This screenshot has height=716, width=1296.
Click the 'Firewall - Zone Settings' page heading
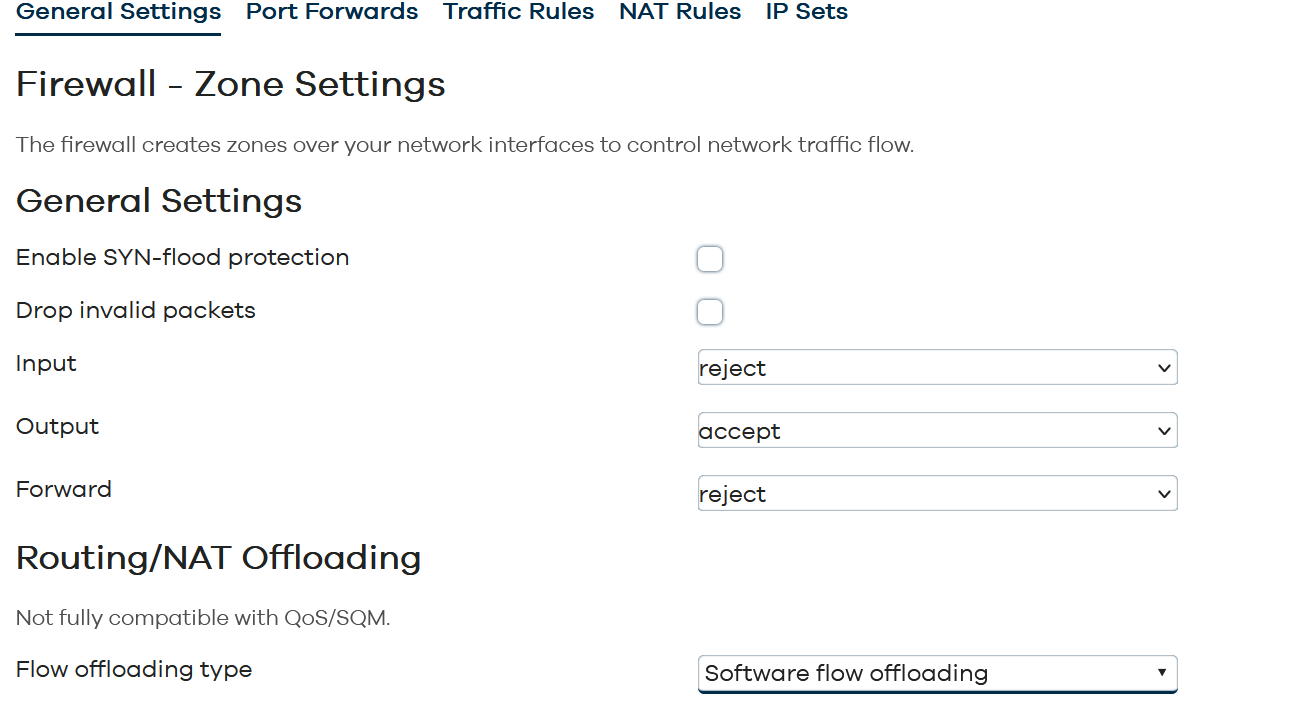(231, 84)
